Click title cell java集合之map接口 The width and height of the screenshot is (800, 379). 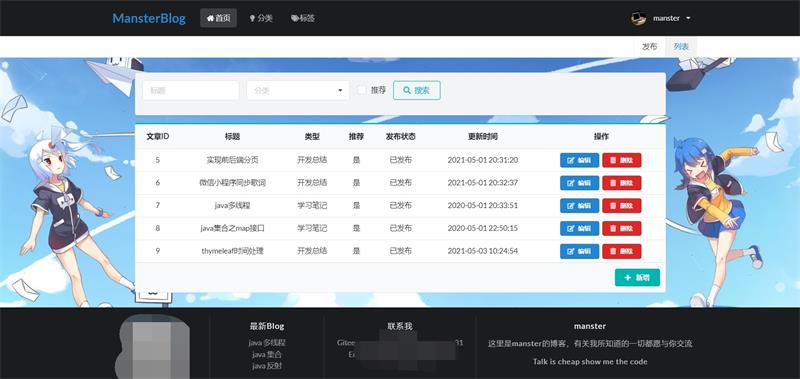232,228
